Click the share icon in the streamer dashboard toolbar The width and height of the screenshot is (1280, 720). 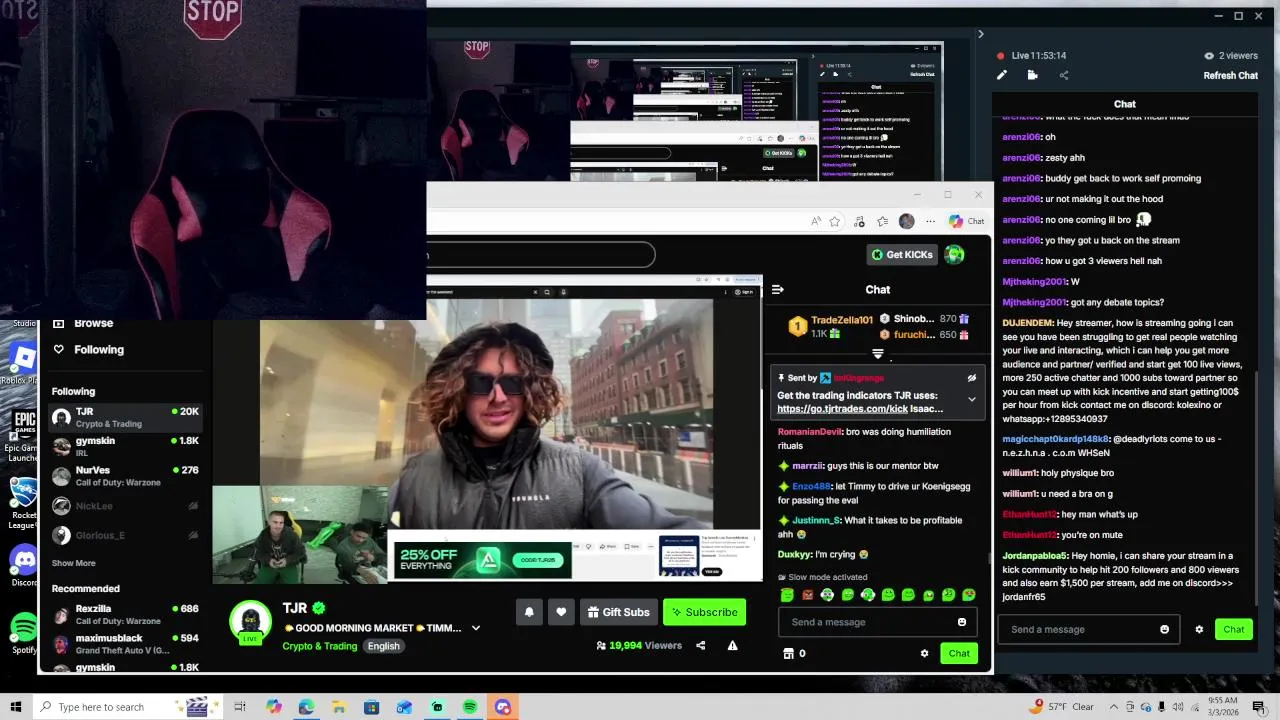click(x=1064, y=75)
